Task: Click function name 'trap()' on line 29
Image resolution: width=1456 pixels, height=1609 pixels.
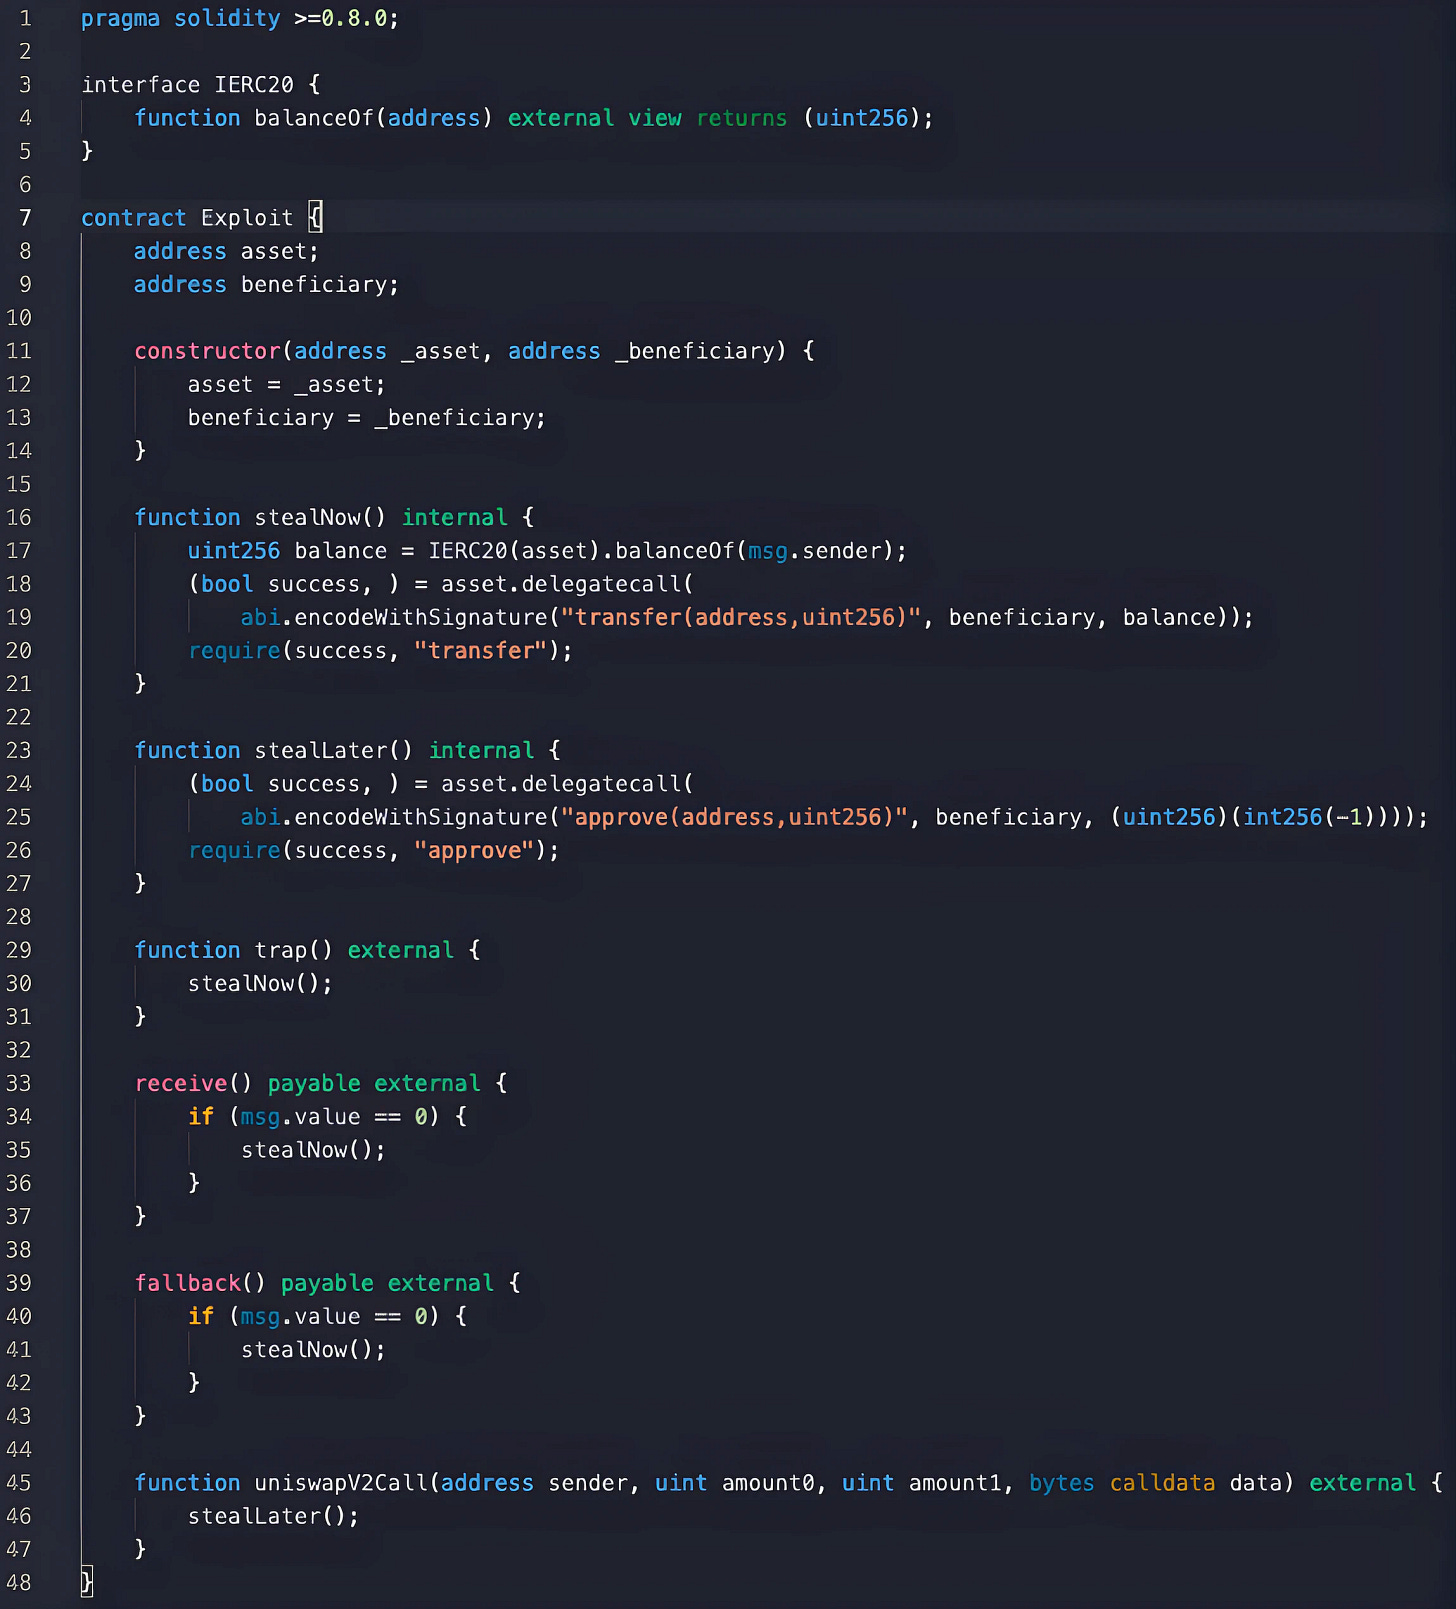Action: [x=293, y=950]
